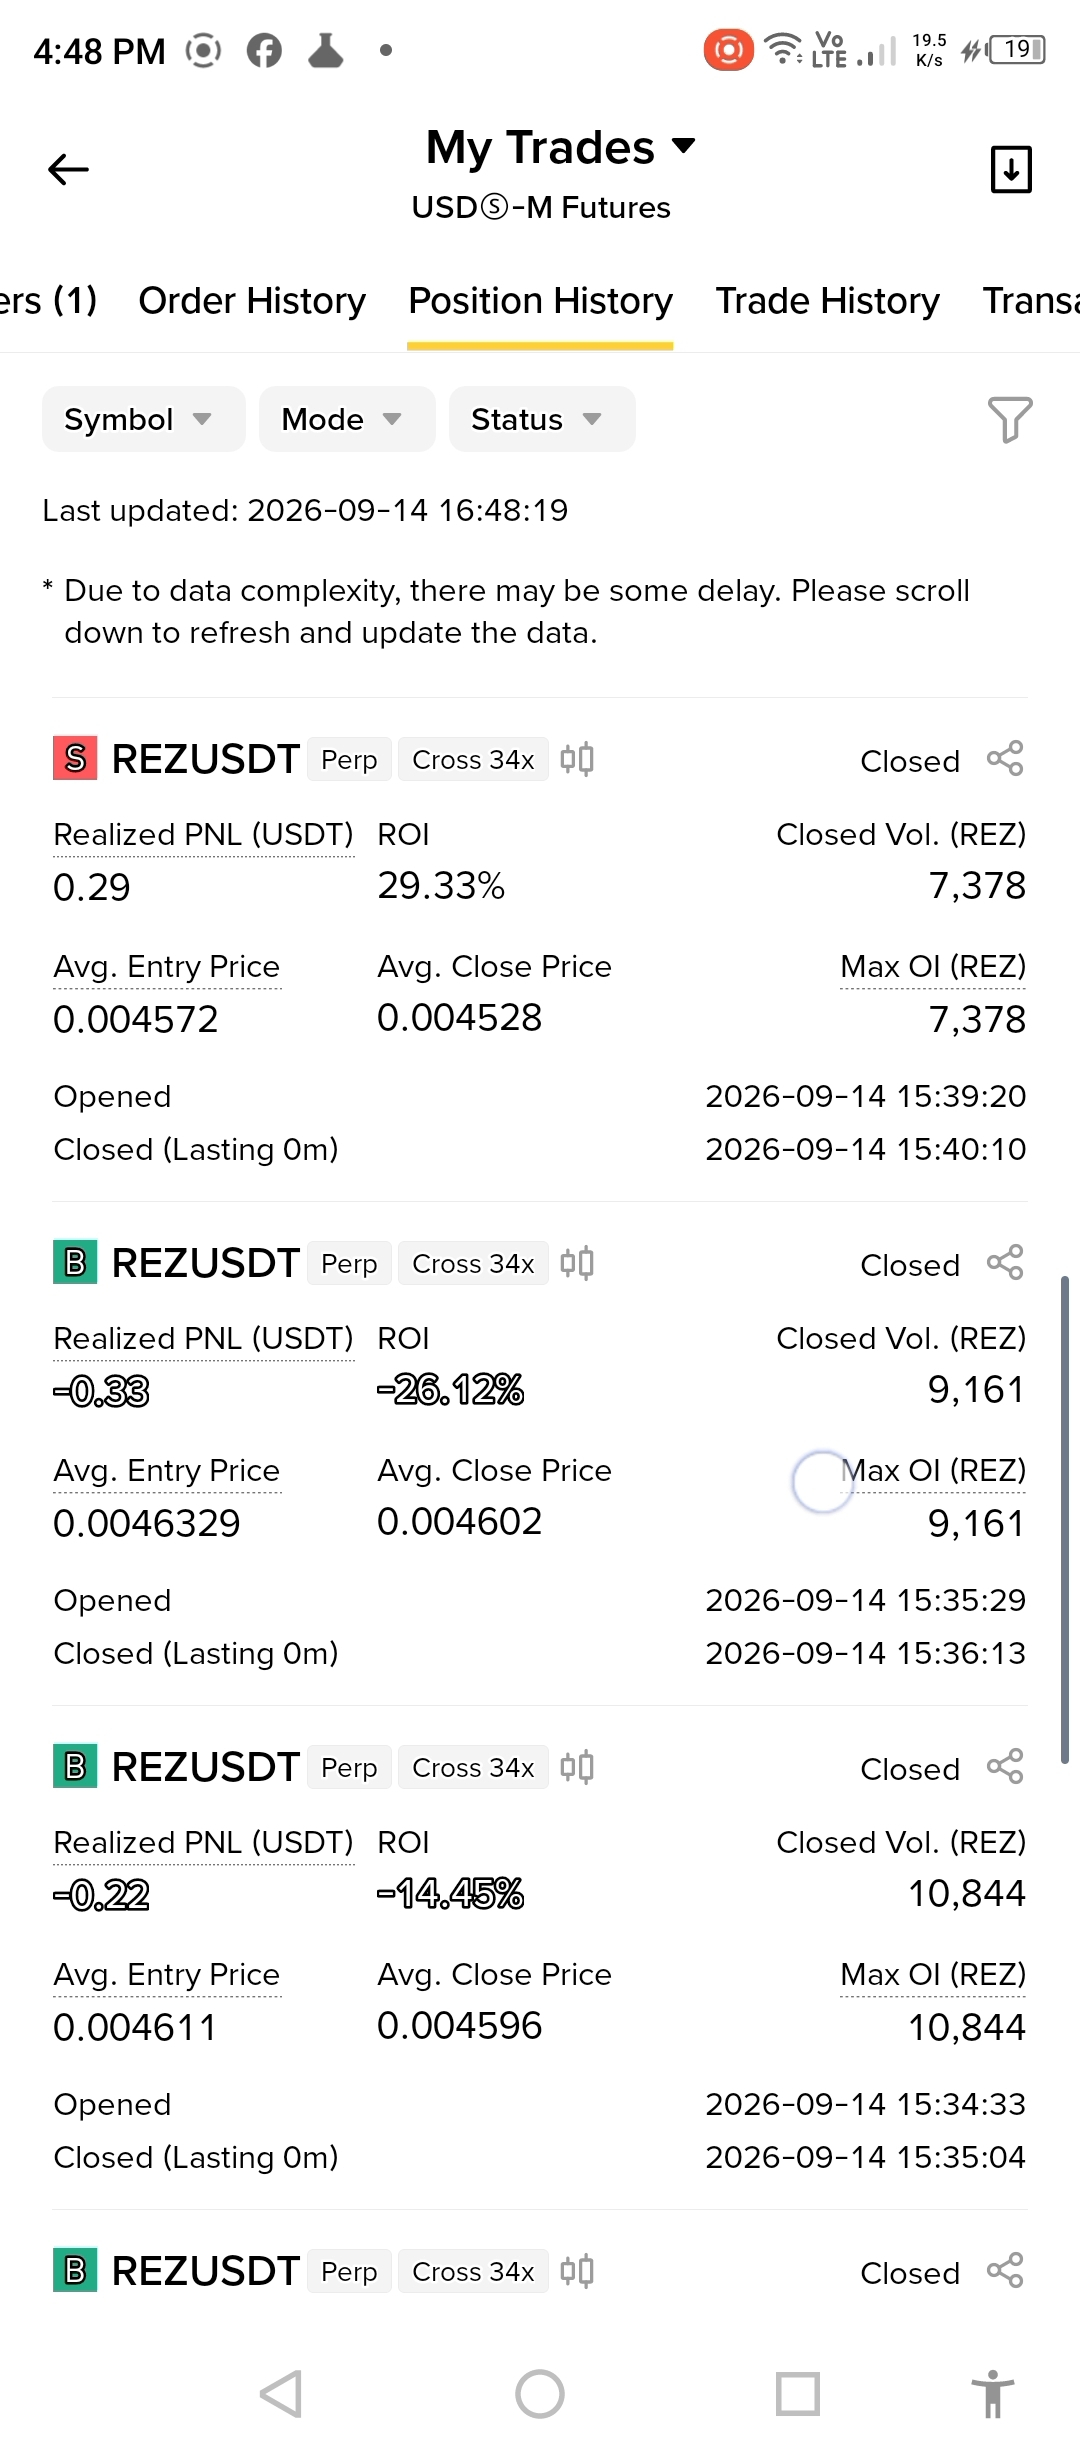Open chart icon for -26.12% ROI position
The image size is (1080, 2460).
[577, 1263]
